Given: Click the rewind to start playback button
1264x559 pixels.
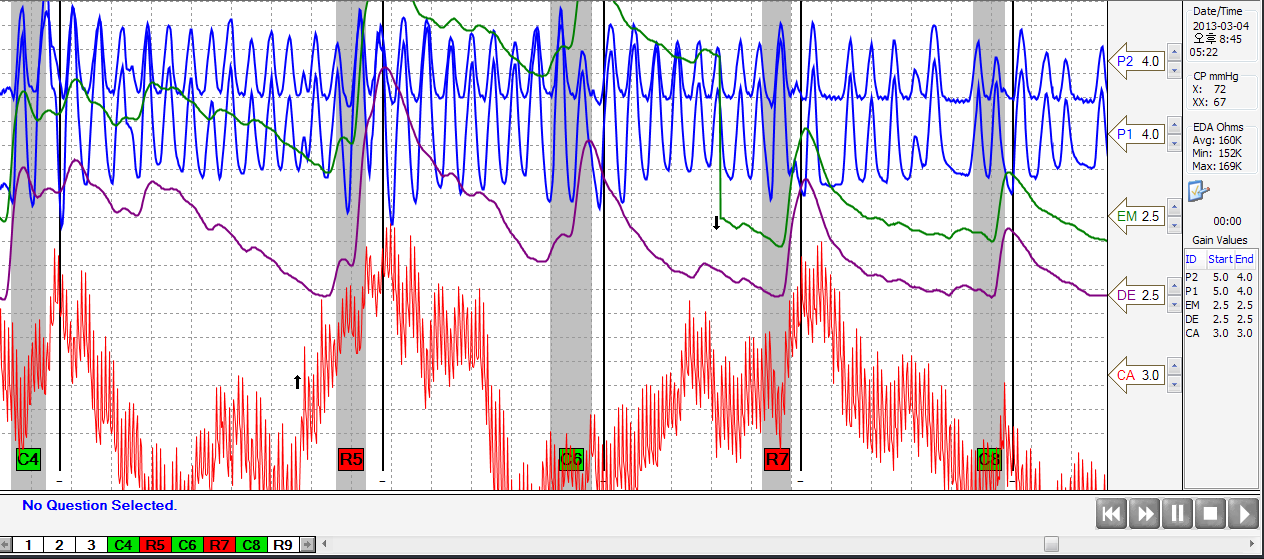Looking at the screenshot, I should coord(1112,514).
